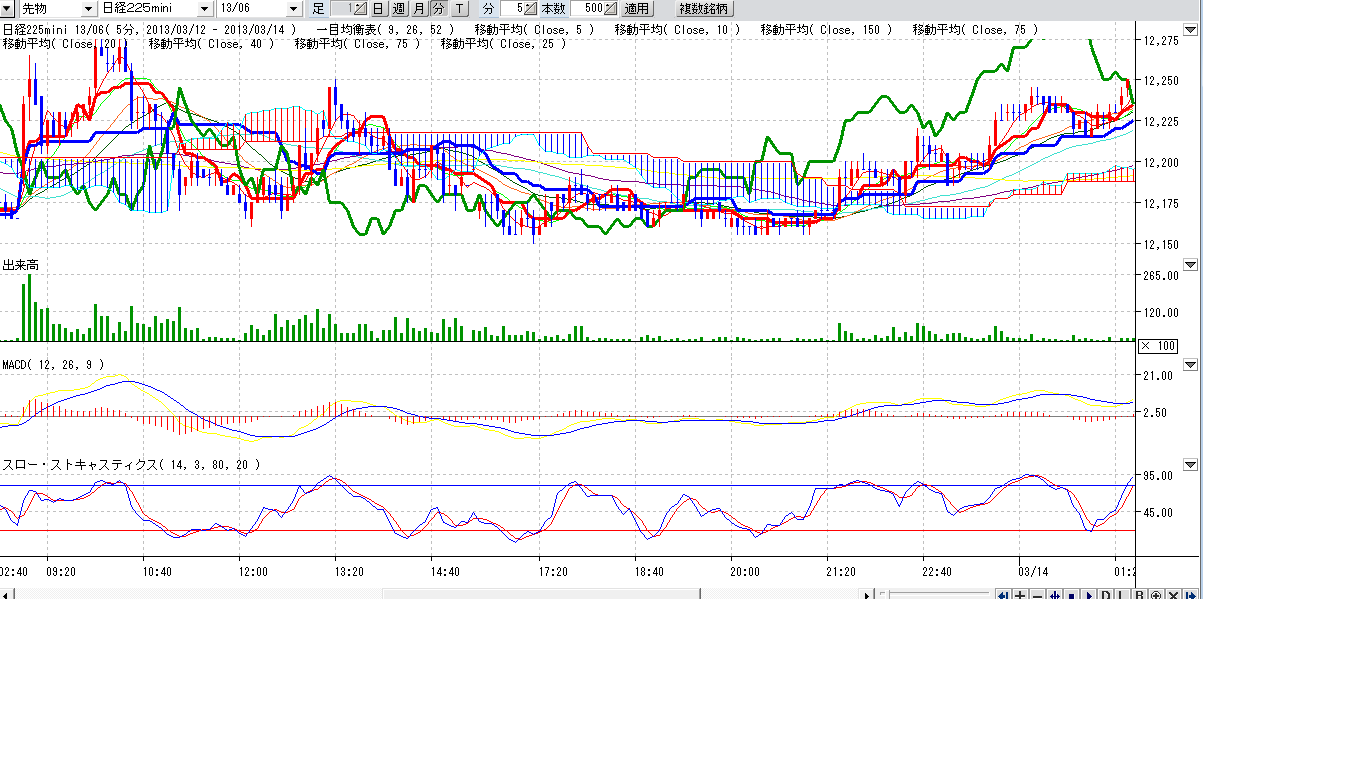Toggle the 月 monthly timeframe button
The height and width of the screenshot is (768, 1366).
(419, 8)
